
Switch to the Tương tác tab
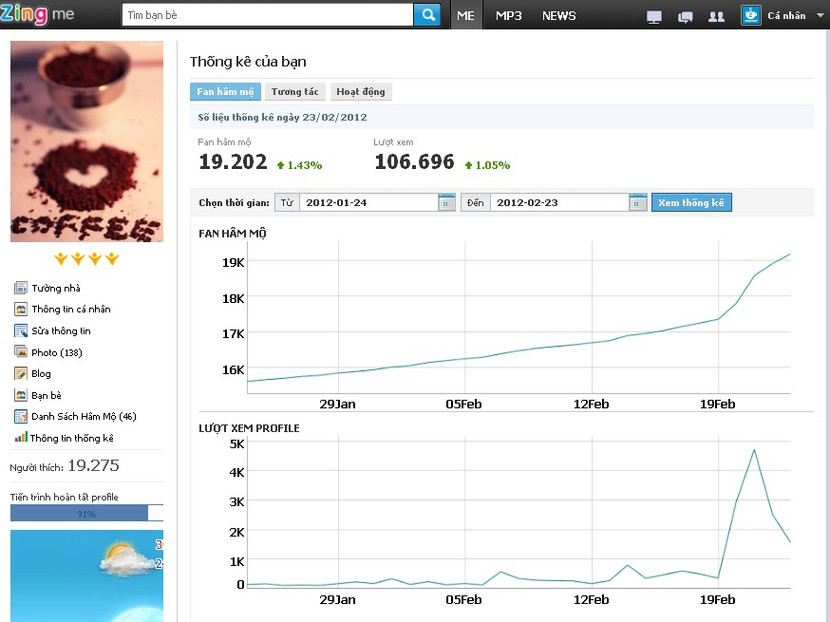click(x=295, y=92)
